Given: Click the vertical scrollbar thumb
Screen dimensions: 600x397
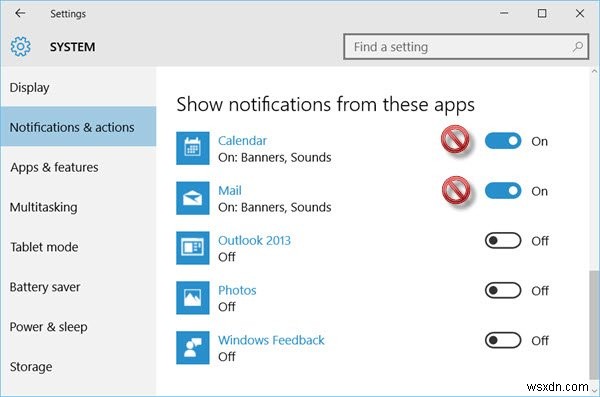Looking at the screenshot, I should [x=594, y=325].
